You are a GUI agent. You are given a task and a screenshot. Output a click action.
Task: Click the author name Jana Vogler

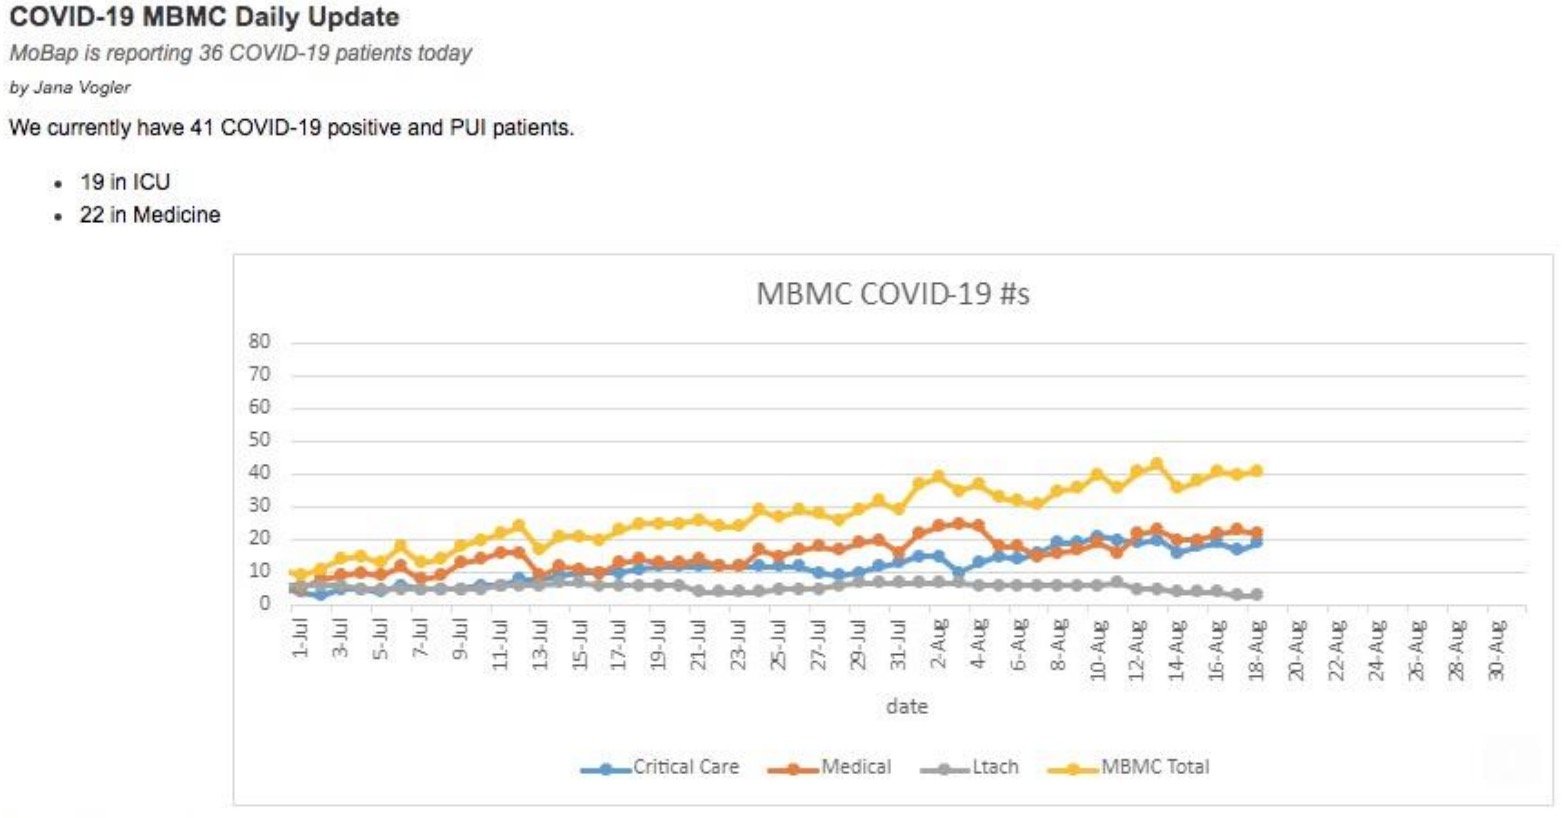82,87
